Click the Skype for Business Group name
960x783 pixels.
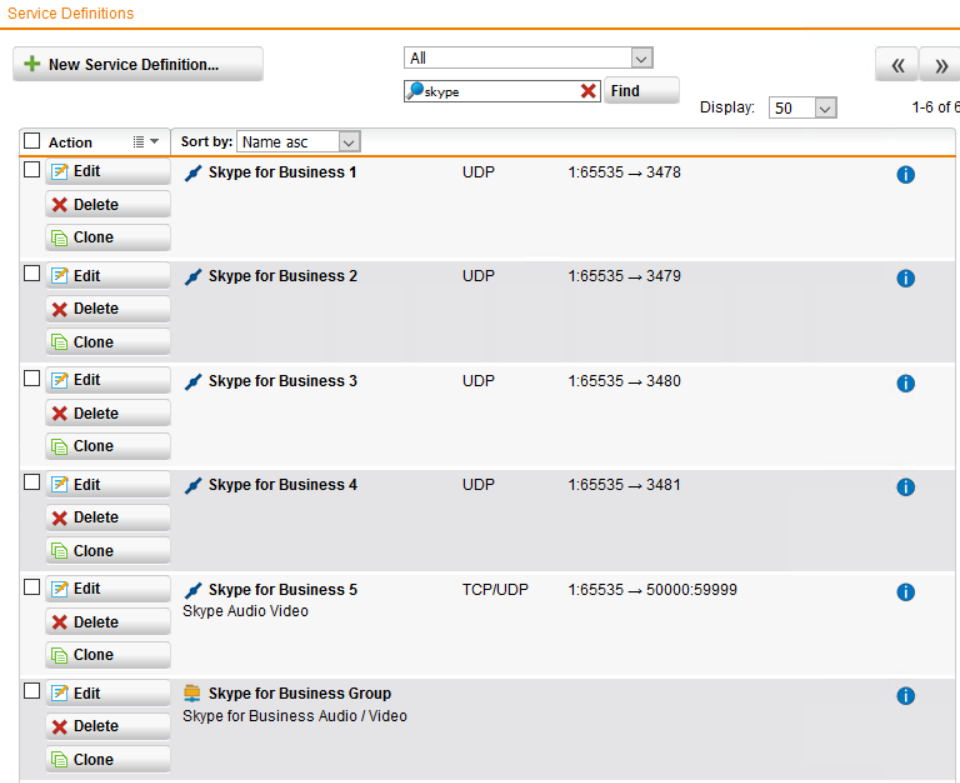point(300,694)
